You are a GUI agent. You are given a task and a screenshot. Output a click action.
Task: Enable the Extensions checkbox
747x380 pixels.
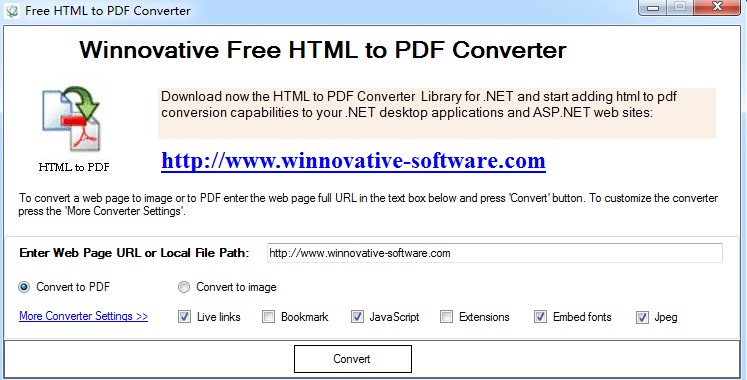pyautogui.click(x=446, y=317)
